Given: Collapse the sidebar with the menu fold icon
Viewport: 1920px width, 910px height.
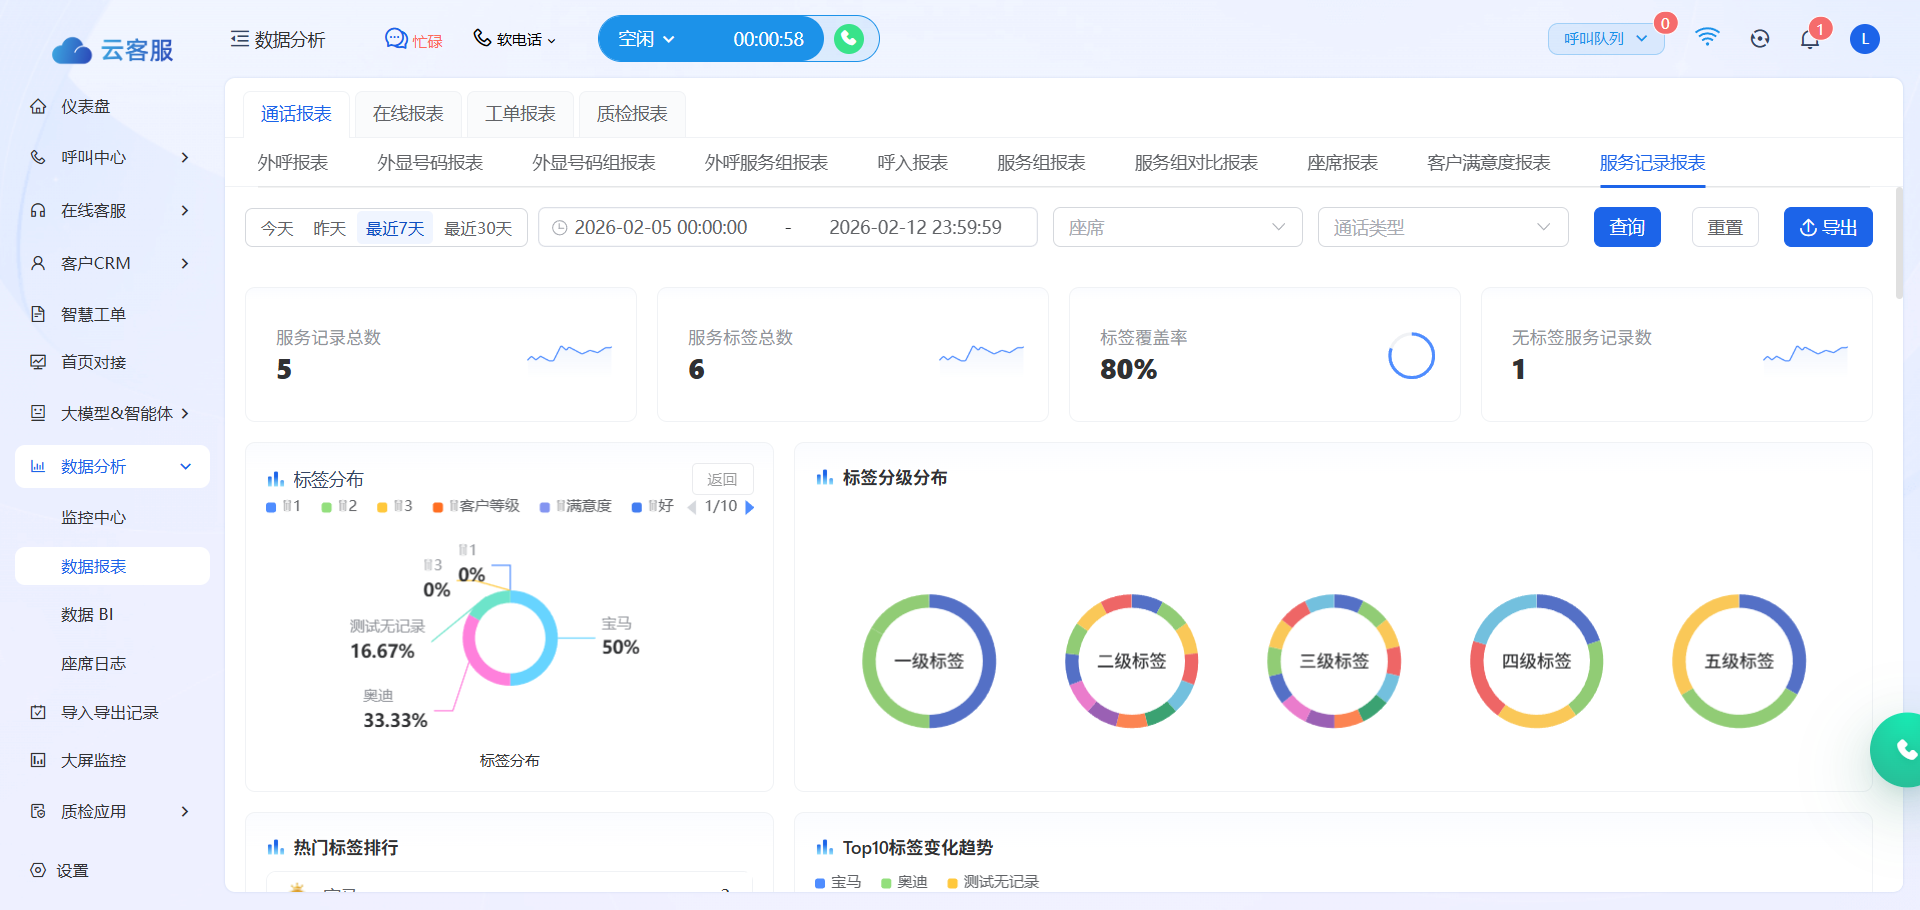Looking at the screenshot, I should click(x=239, y=39).
